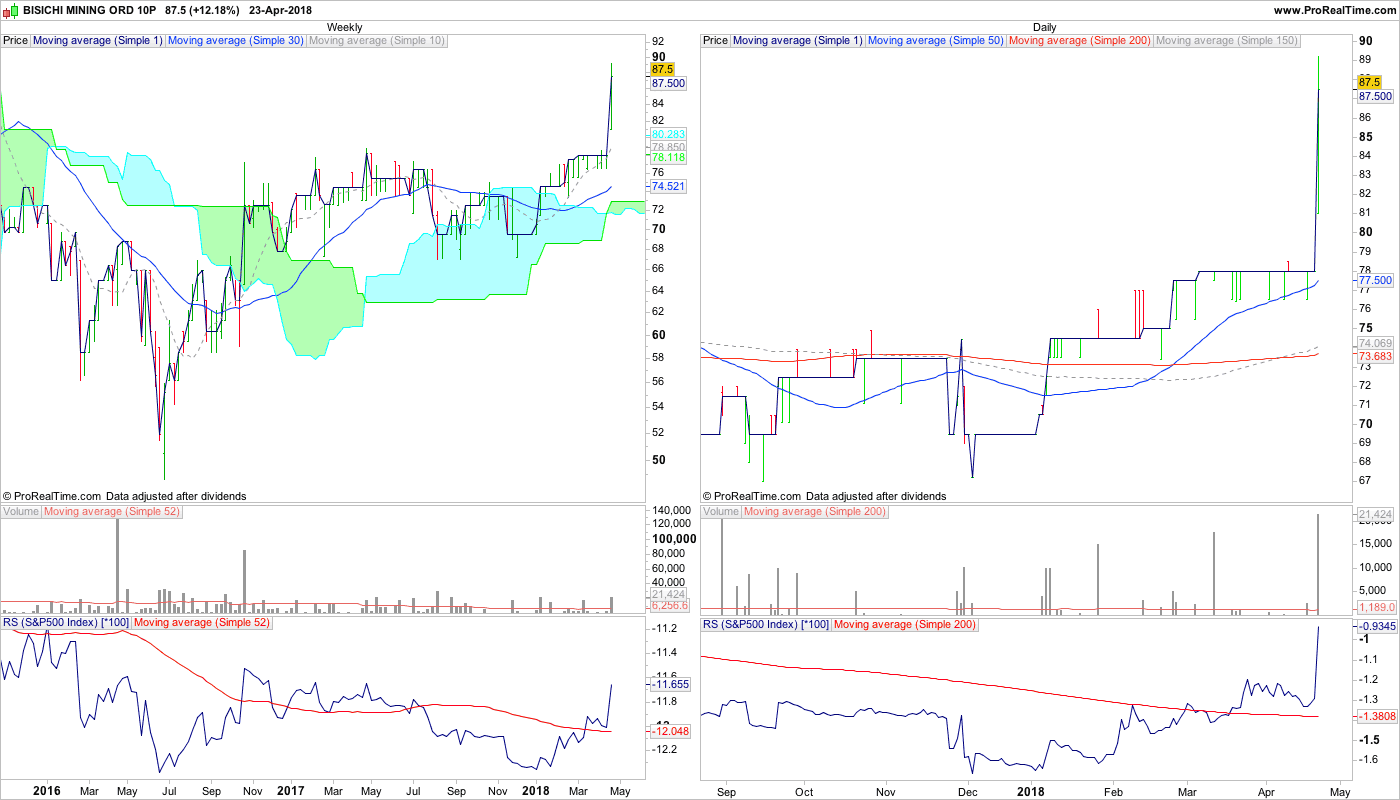Click the Volume legend tag in Daily pane
Image resolution: width=1400 pixels, height=800 pixels.
(x=721, y=512)
